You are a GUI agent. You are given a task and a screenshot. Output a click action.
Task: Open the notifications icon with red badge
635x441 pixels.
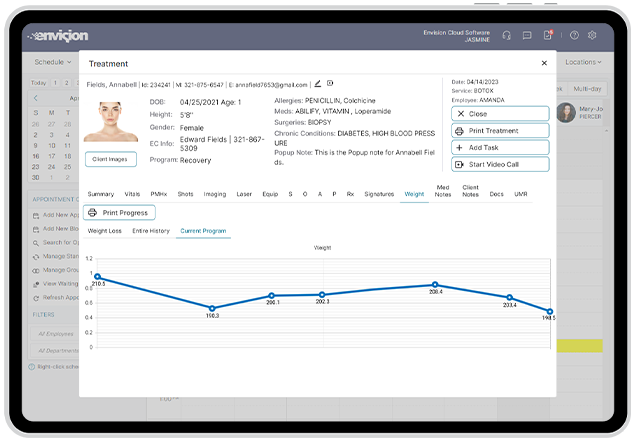[x=548, y=35]
